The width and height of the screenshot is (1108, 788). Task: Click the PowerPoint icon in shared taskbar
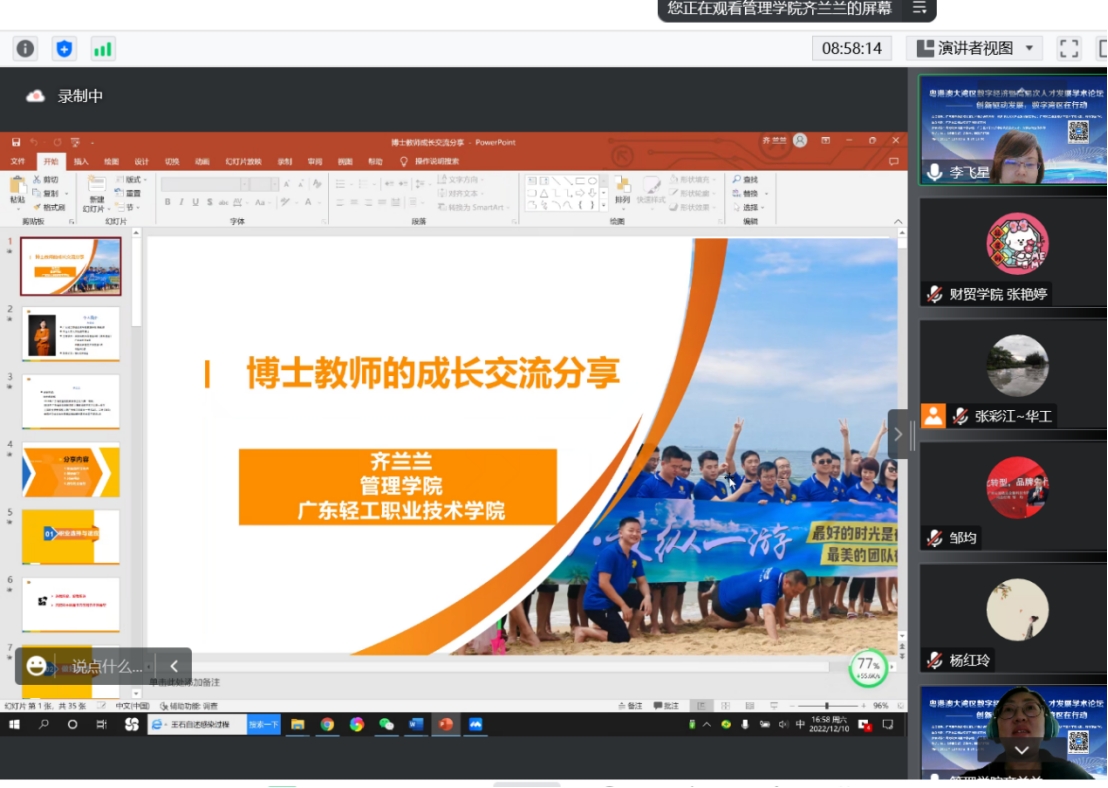[x=445, y=724]
